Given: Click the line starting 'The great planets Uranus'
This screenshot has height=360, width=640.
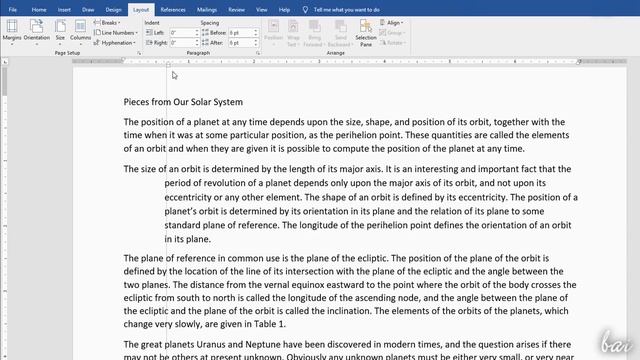Looking at the screenshot, I should pyautogui.click(x=347, y=344).
